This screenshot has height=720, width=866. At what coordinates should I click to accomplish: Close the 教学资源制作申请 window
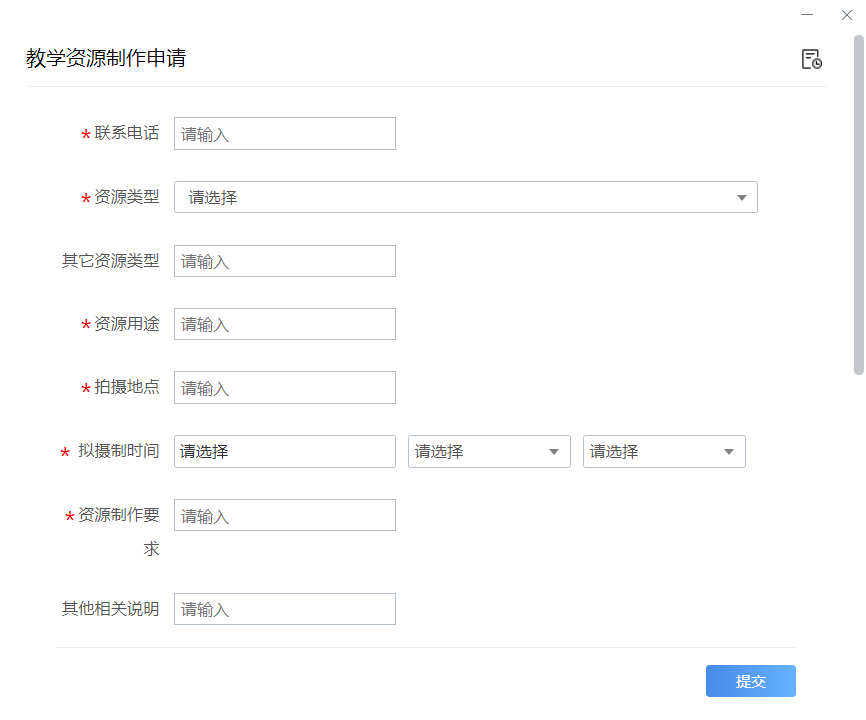[x=846, y=15]
